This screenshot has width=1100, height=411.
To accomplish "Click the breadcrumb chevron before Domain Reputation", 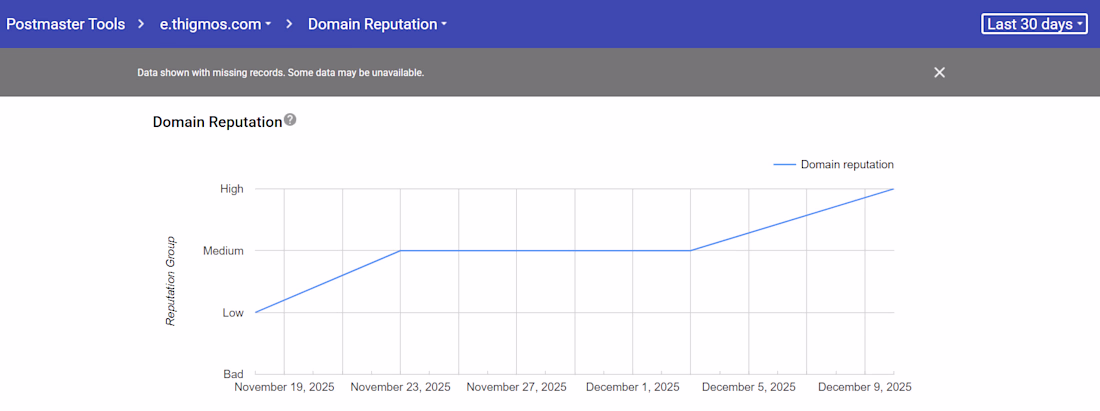I will 290,24.
